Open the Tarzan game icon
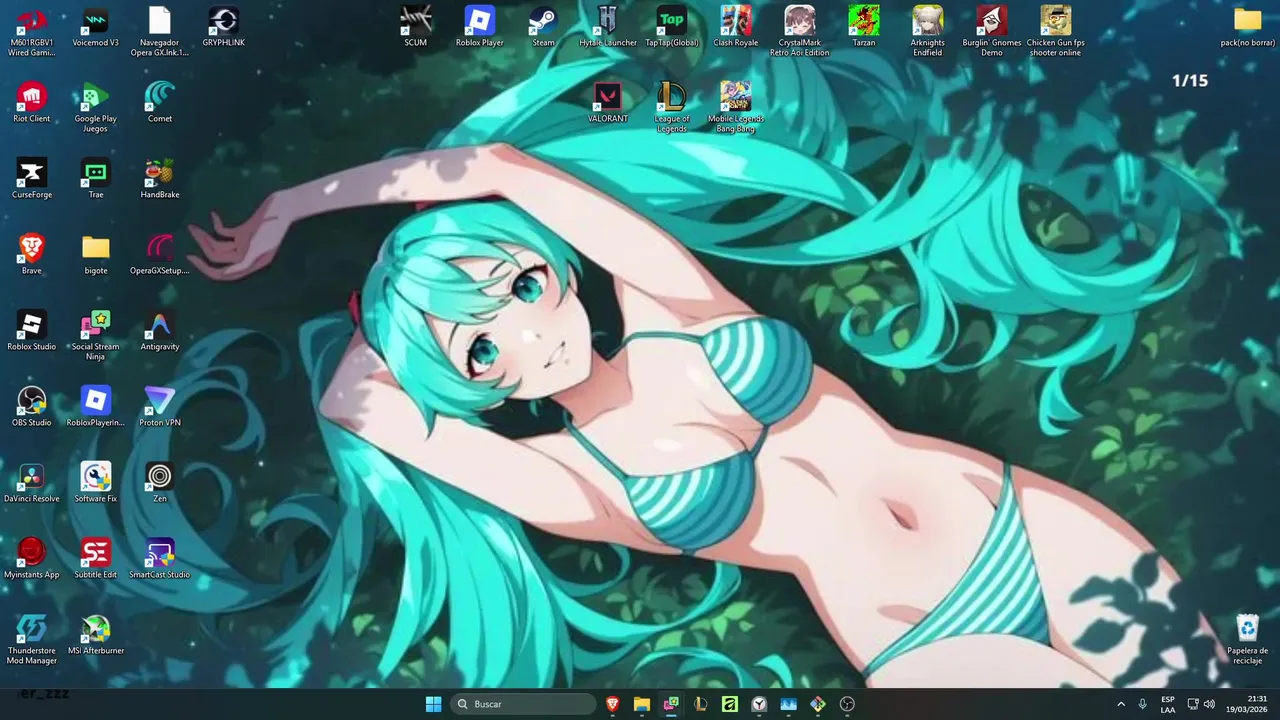This screenshot has height=720, width=1280. pos(864,26)
